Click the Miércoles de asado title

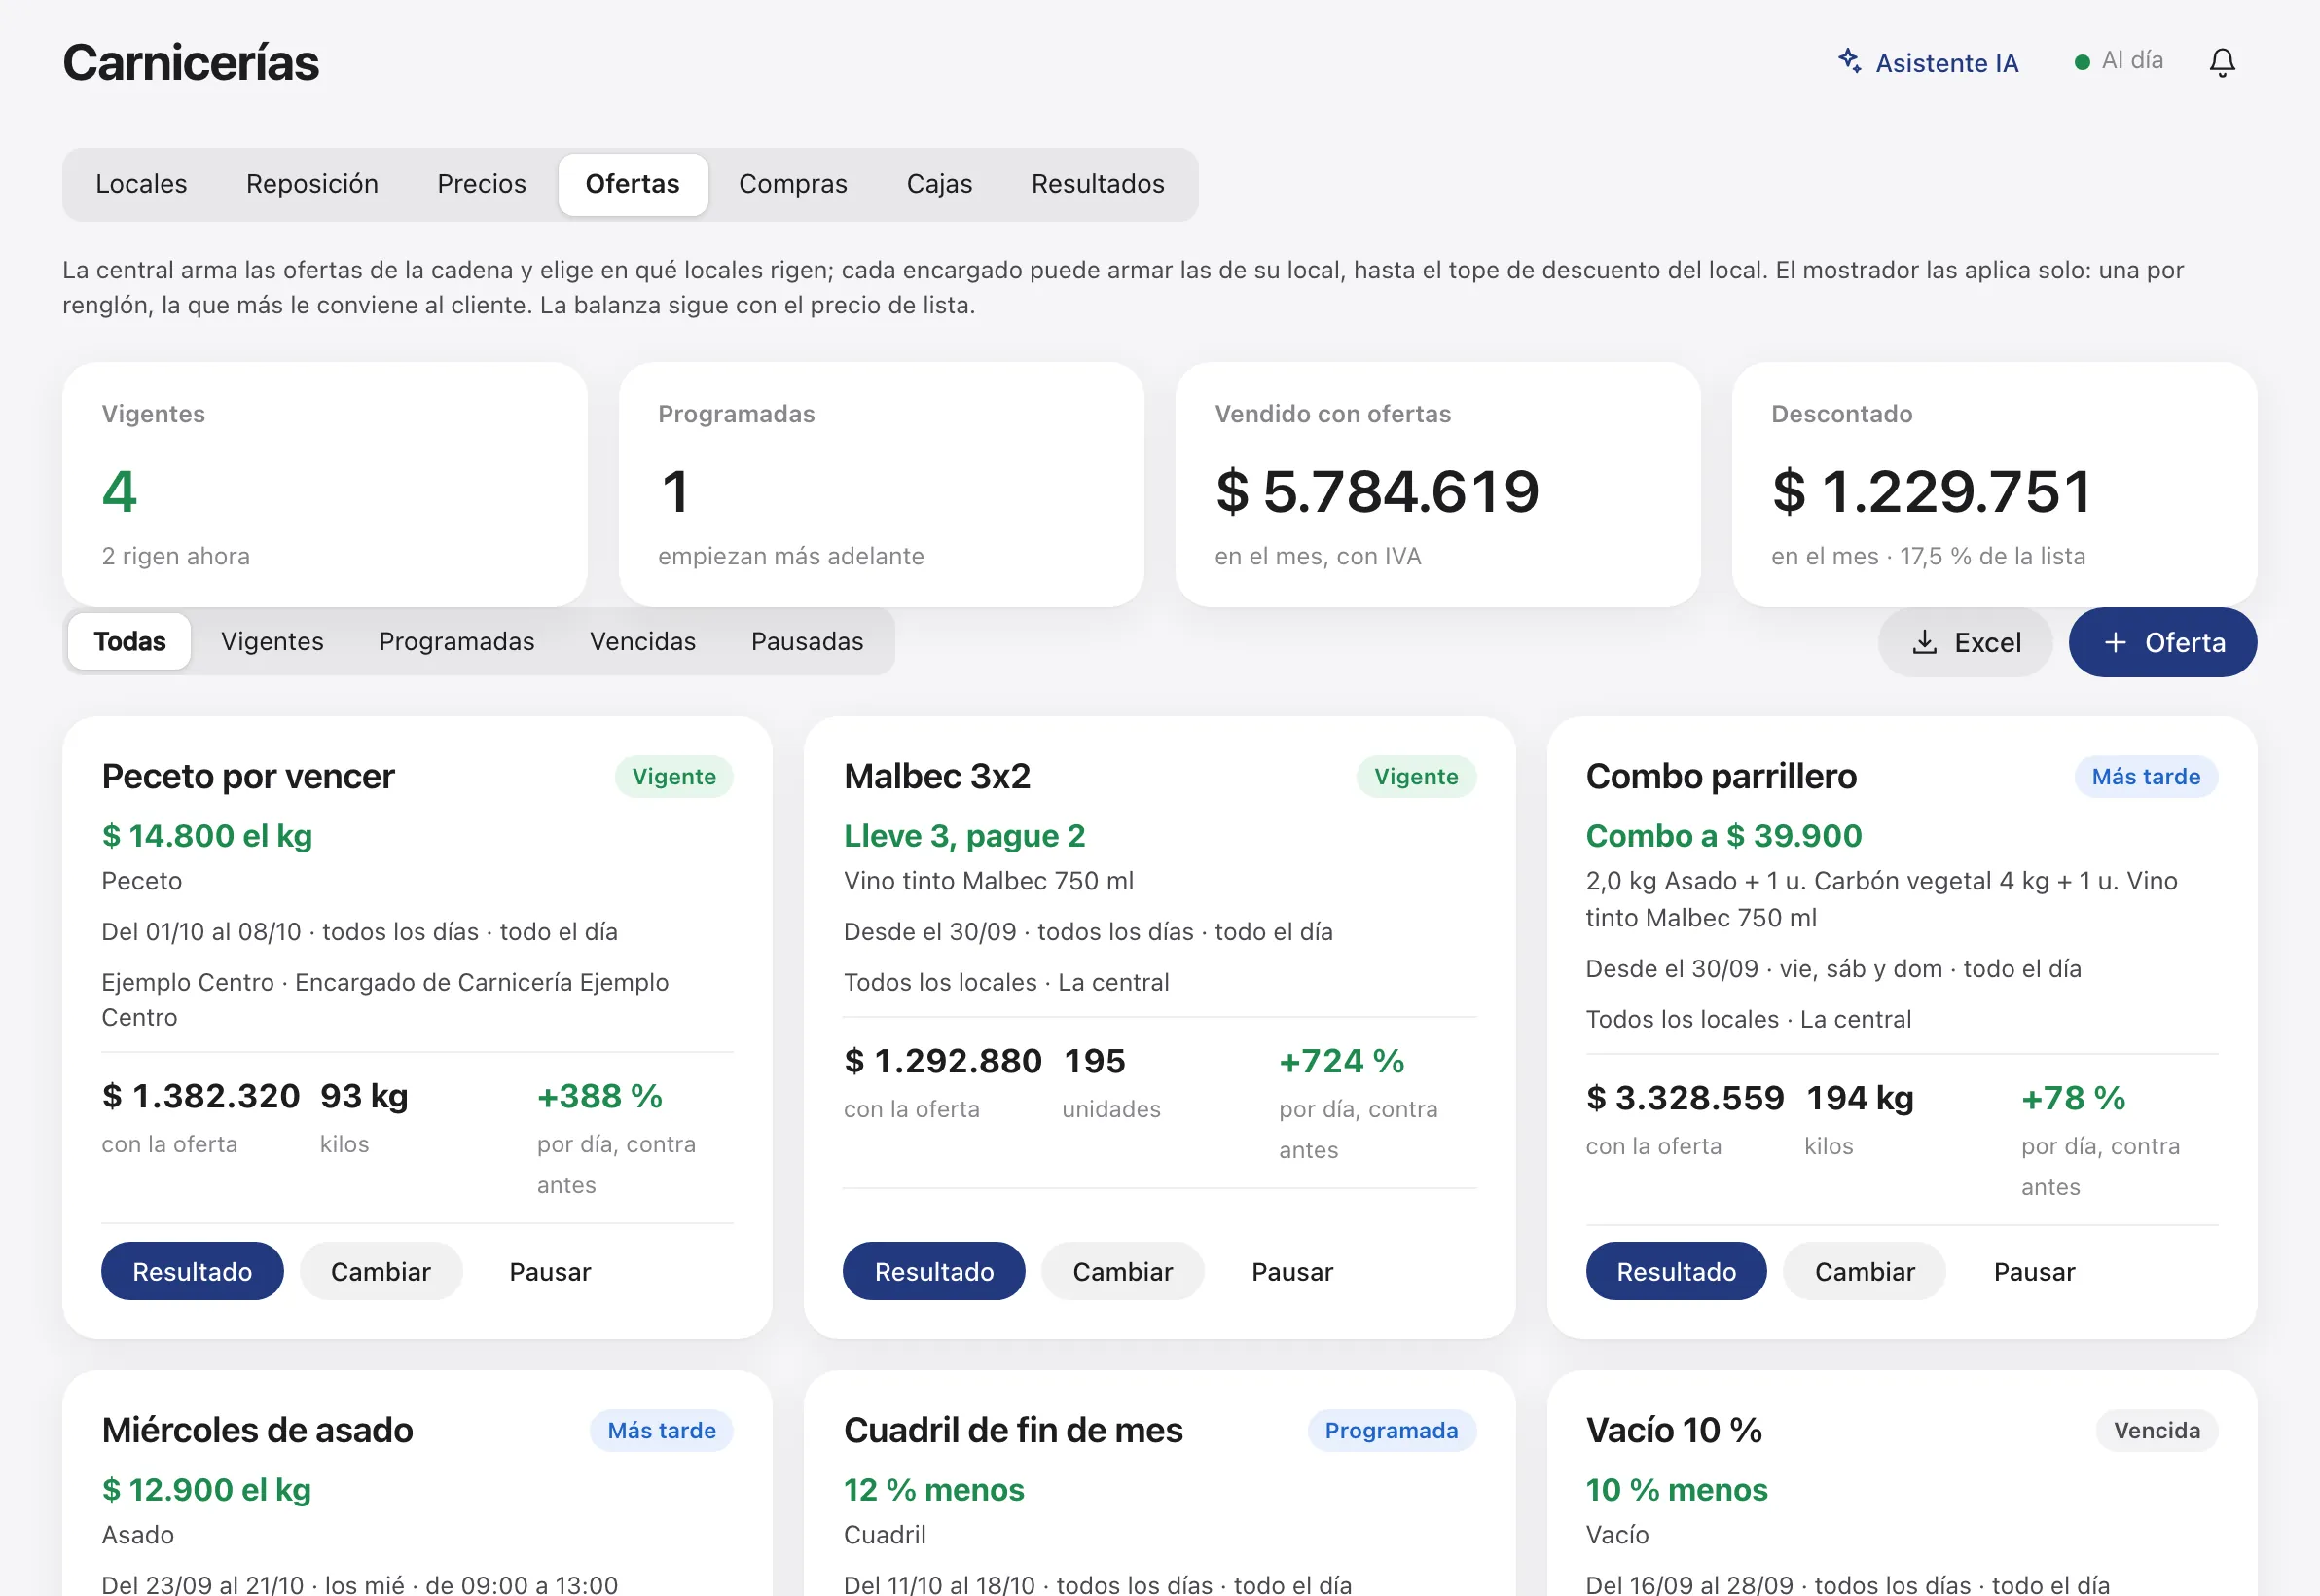coord(258,1430)
